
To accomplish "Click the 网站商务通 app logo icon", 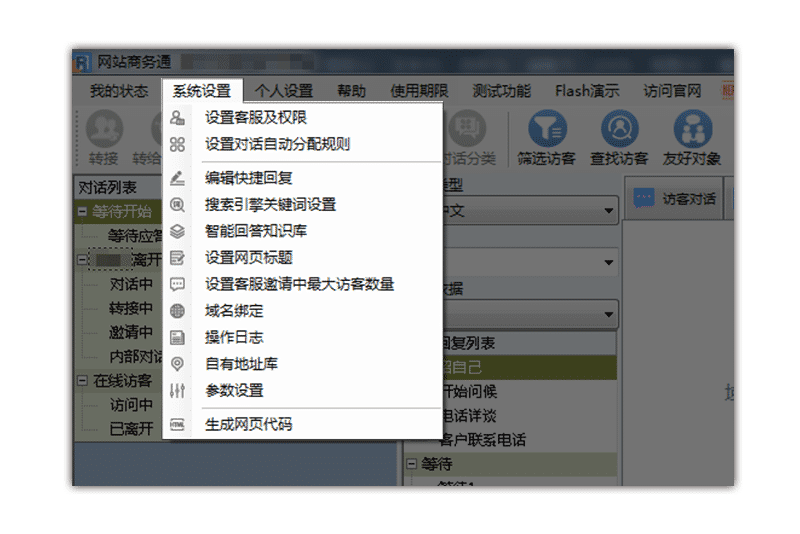I will [x=82, y=62].
